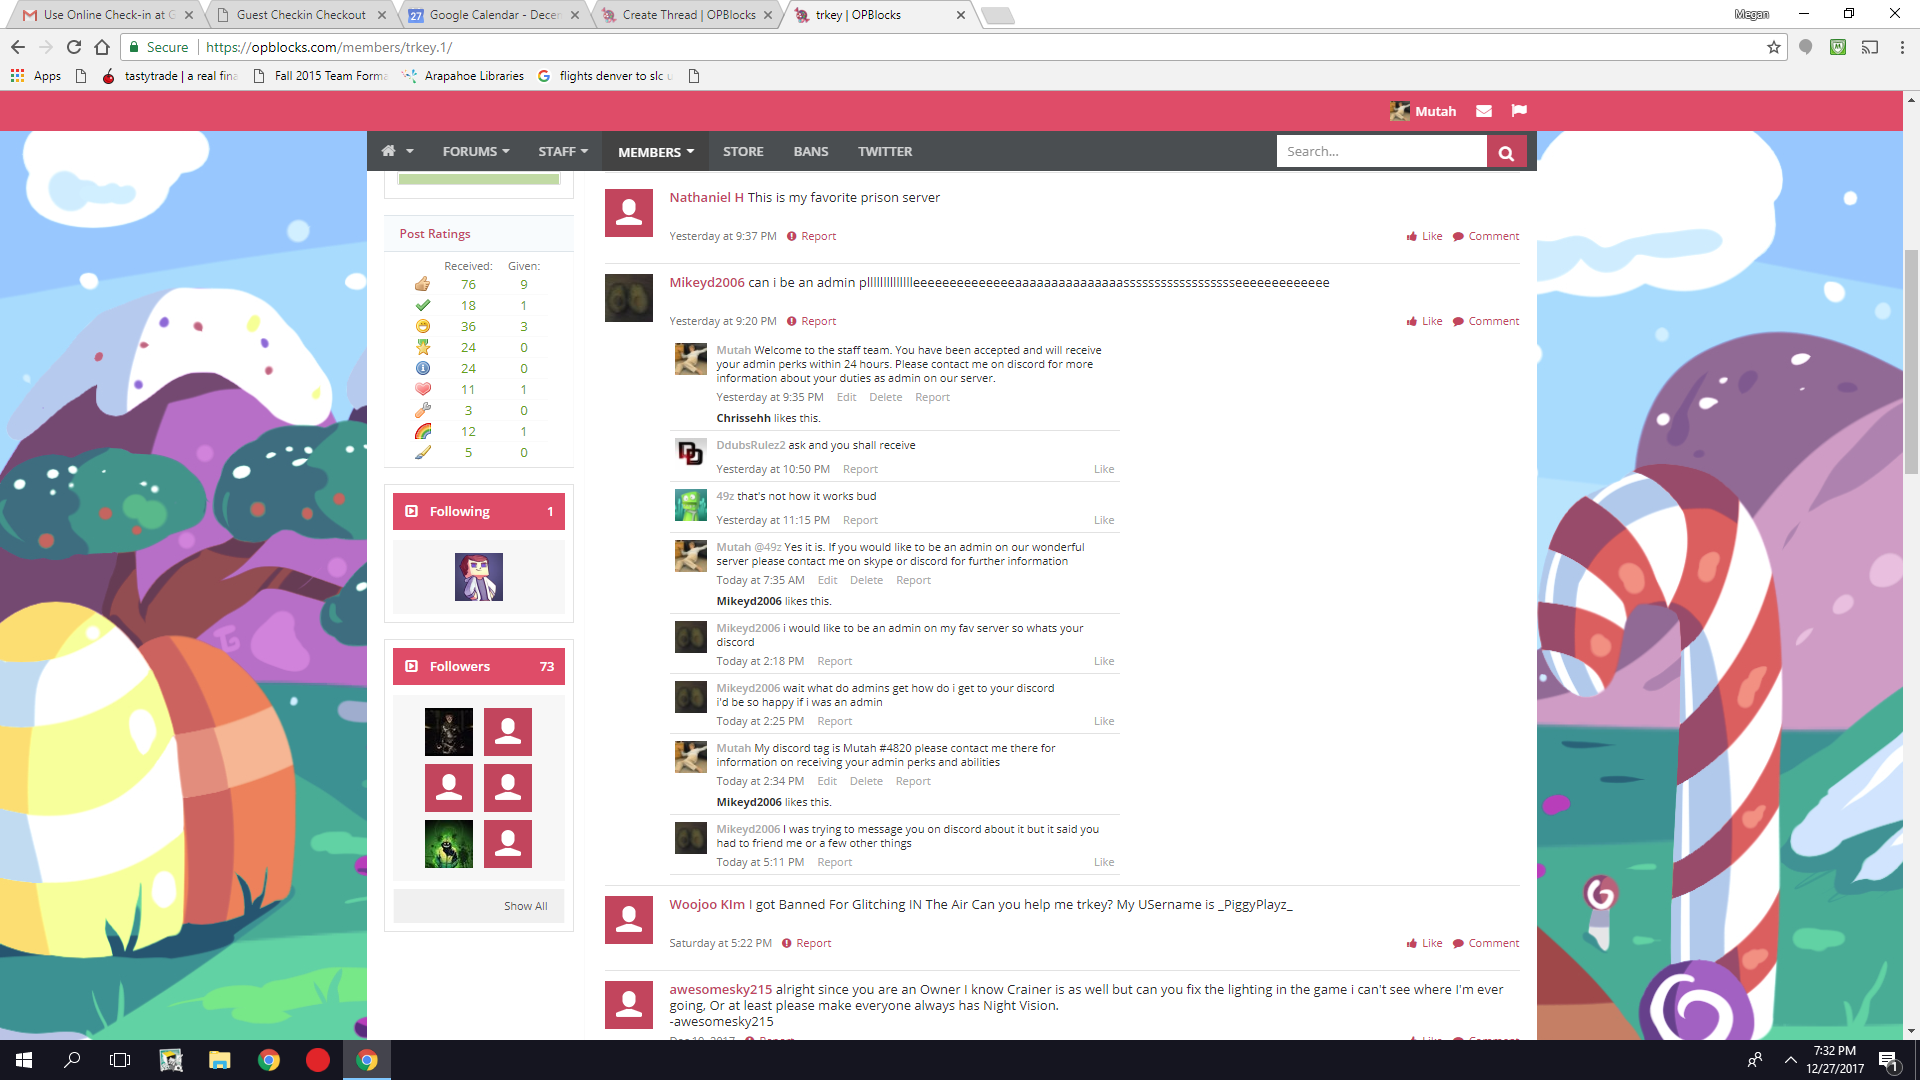Expand the FORUMS dropdown menu
Image resolution: width=1920 pixels, height=1080 pixels.
click(476, 151)
